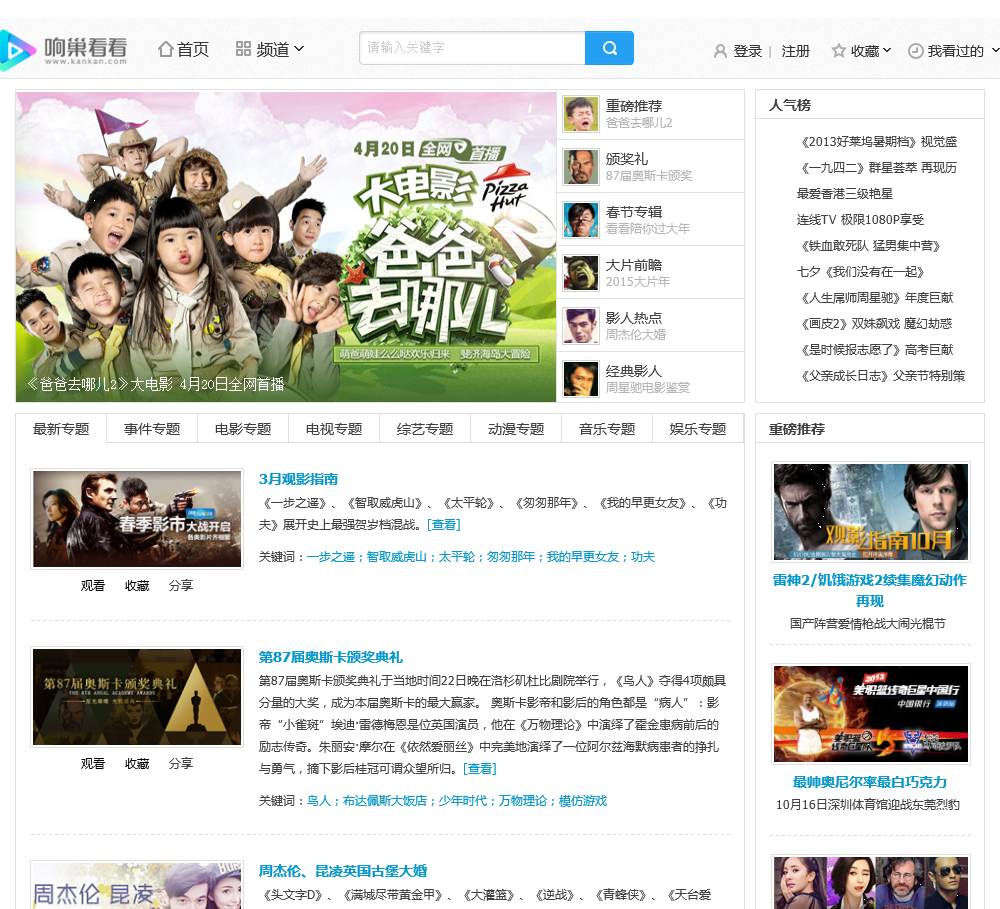This screenshot has width=1000, height=909.
Task: Open 最爱香港三级艳星 ranking entry
Action: coord(845,194)
